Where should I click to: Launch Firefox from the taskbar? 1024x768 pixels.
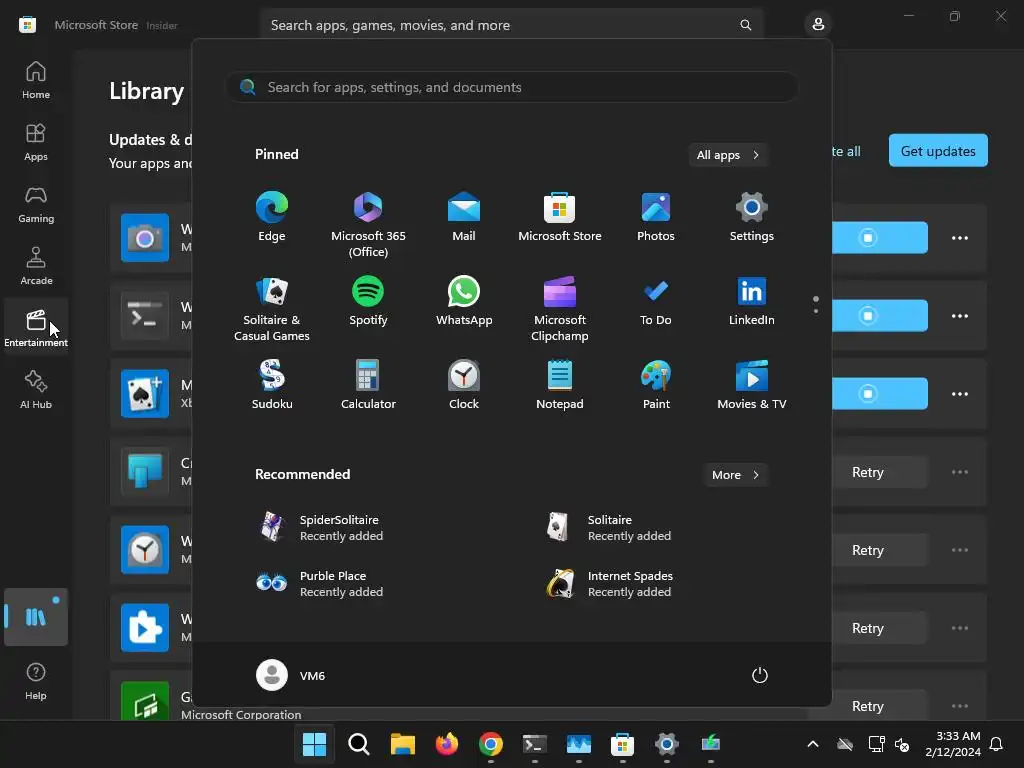tap(447, 744)
